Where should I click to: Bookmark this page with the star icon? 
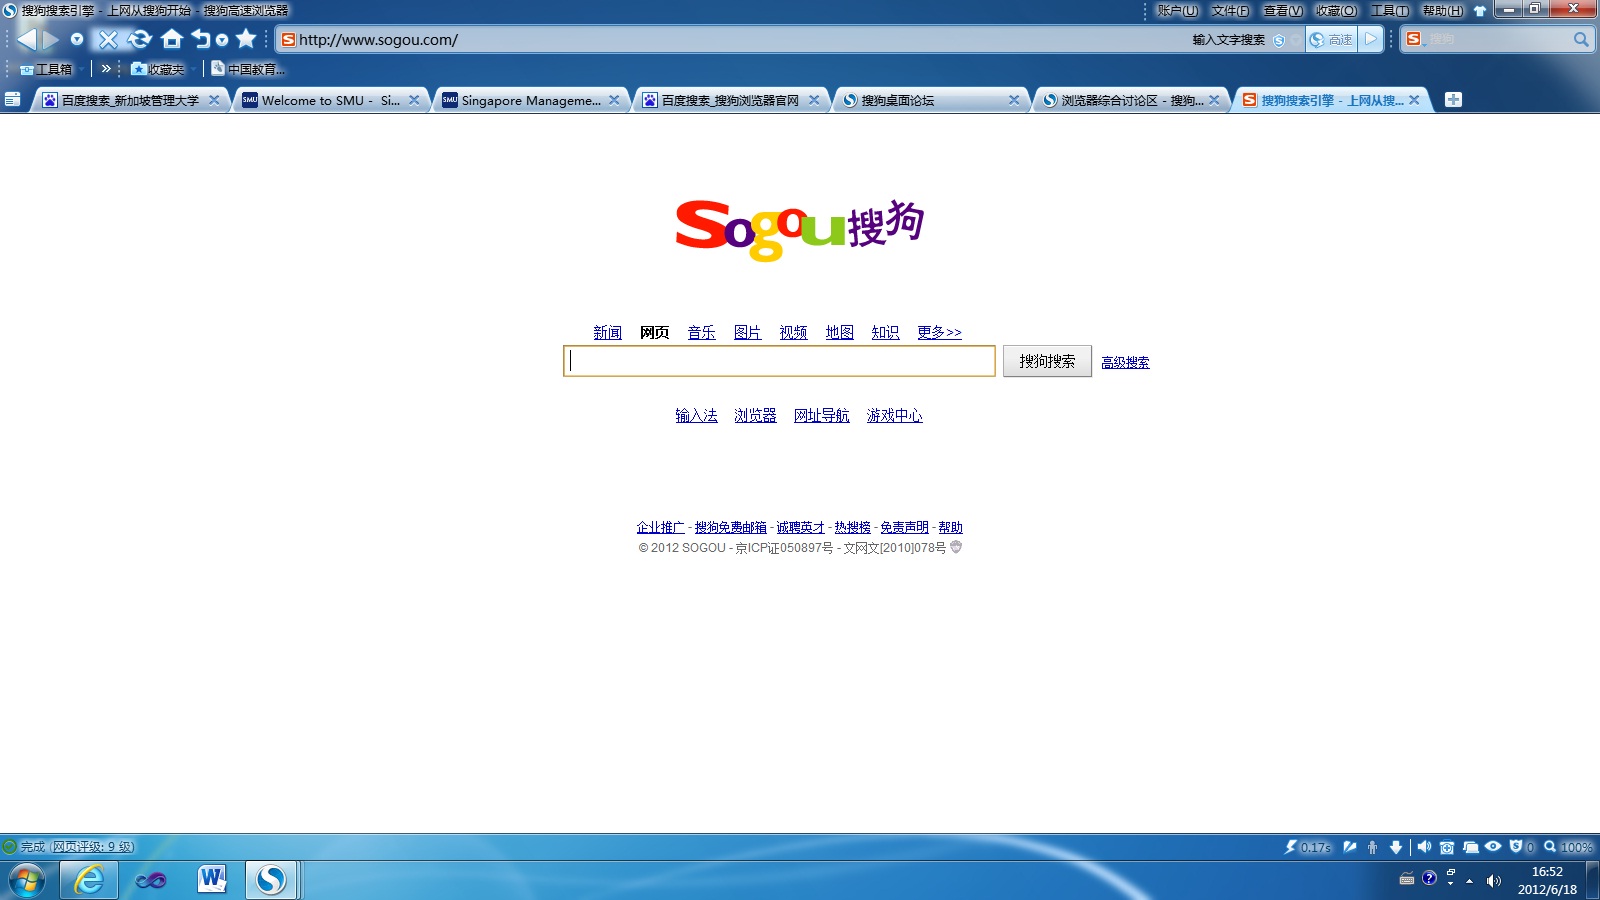coord(246,39)
